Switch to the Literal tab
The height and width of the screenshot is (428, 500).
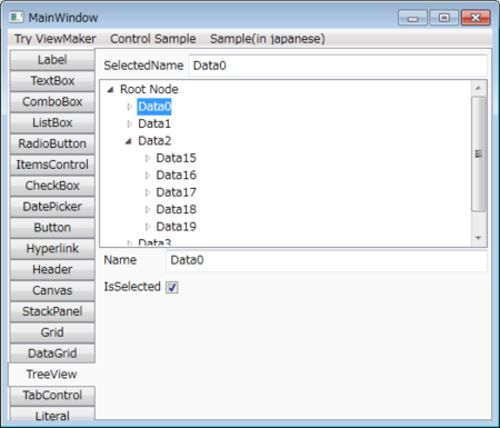pyautogui.click(x=52, y=414)
